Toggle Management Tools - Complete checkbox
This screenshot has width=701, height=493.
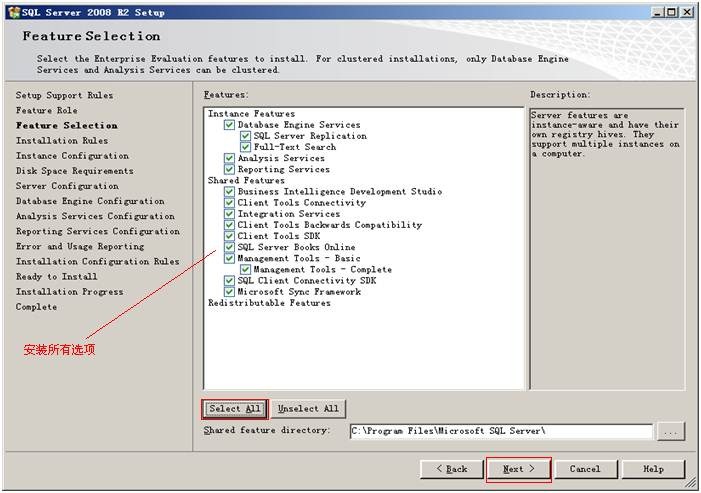tap(246, 270)
